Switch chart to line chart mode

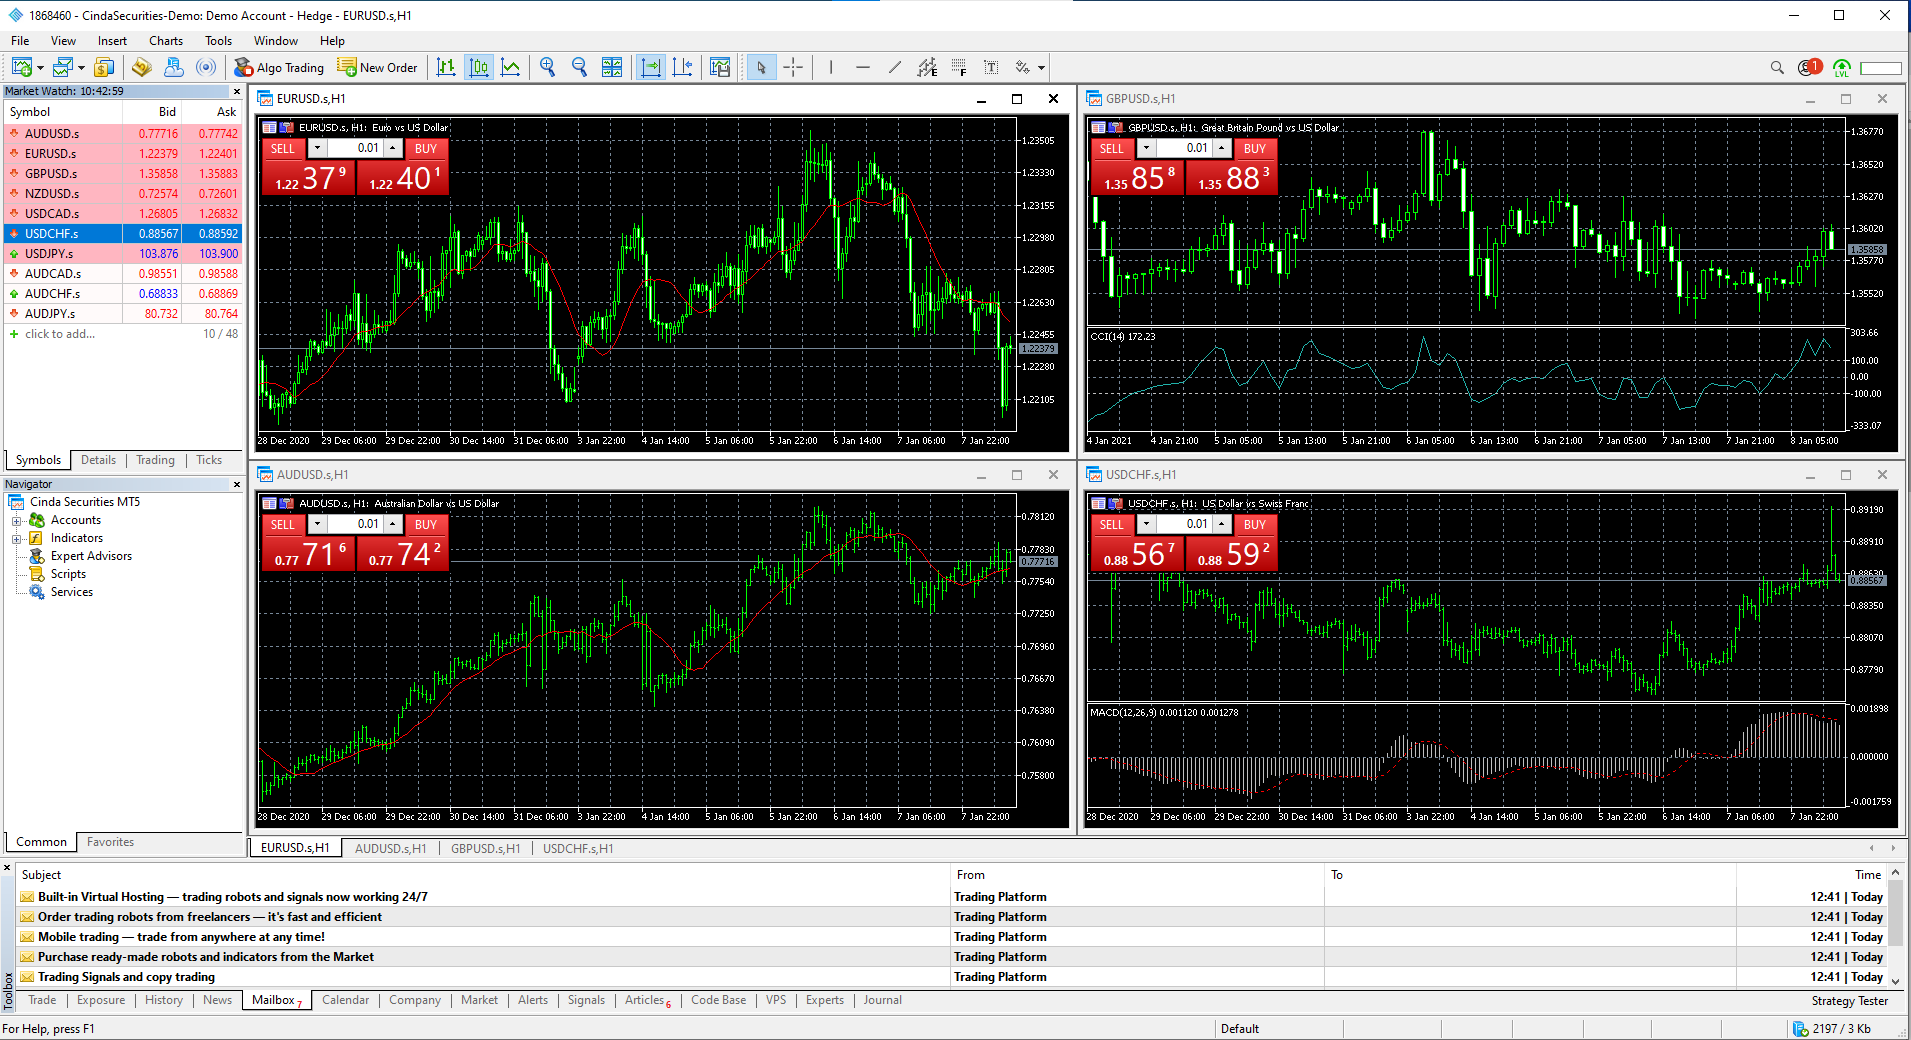pyautogui.click(x=511, y=67)
